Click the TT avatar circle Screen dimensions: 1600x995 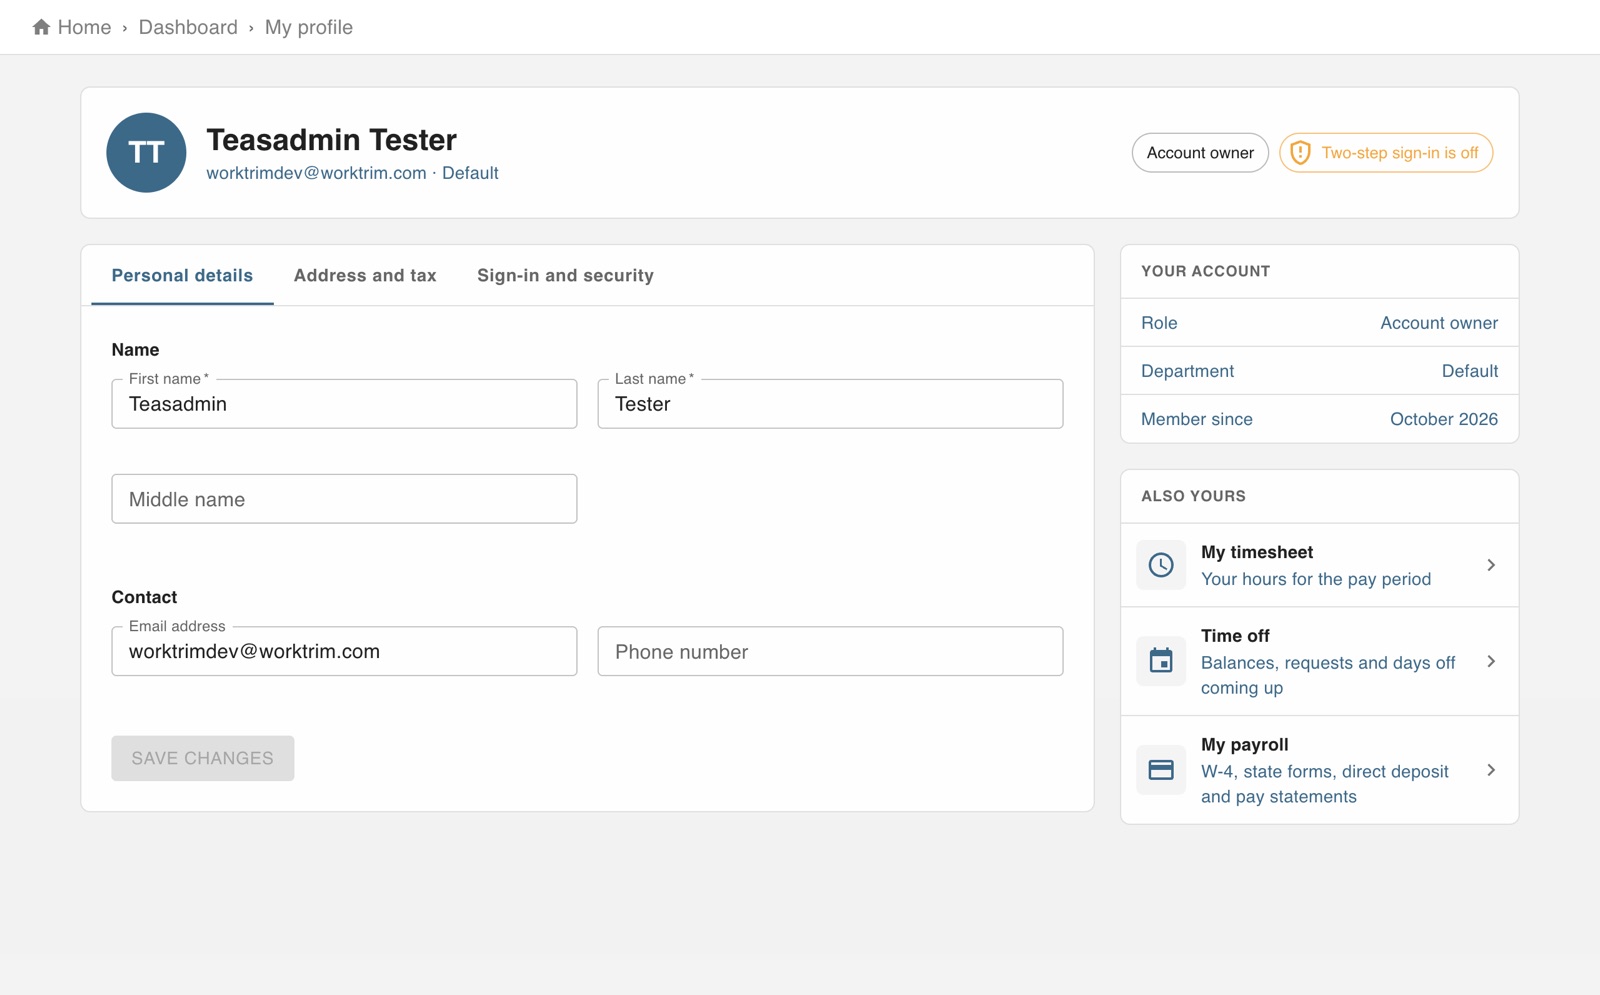146,153
